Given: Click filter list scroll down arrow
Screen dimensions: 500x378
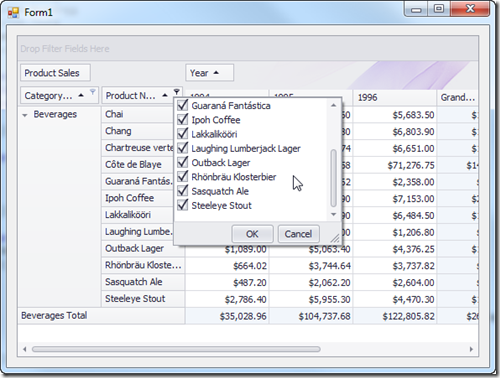Looking at the screenshot, I should 333,214.
